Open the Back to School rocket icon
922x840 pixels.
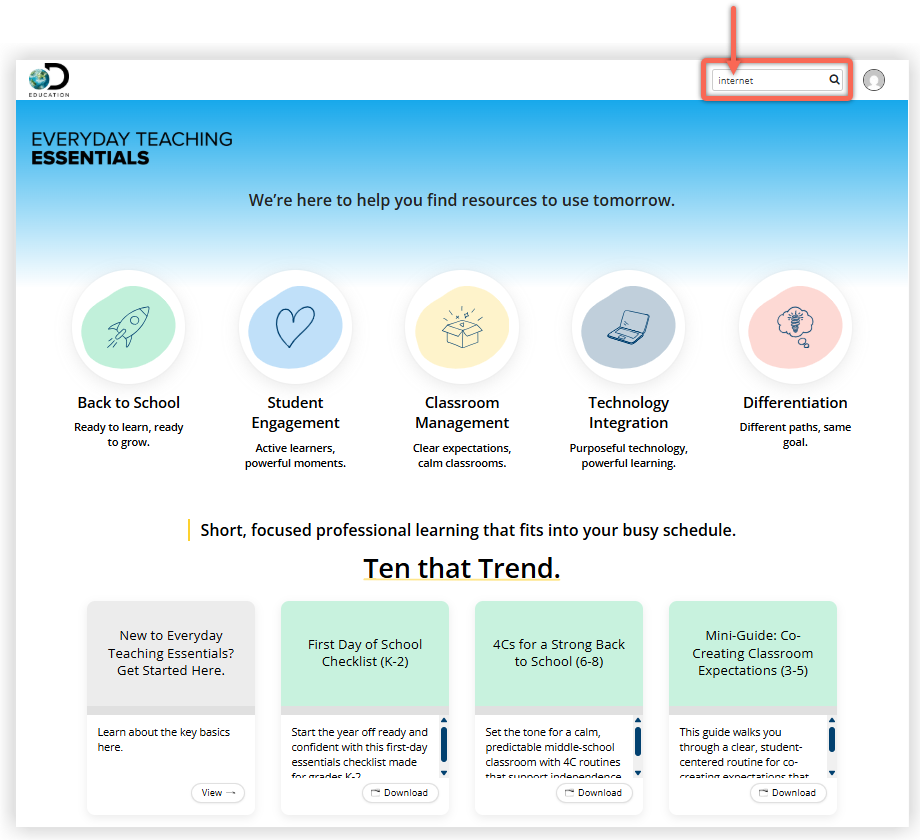point(128,327)
